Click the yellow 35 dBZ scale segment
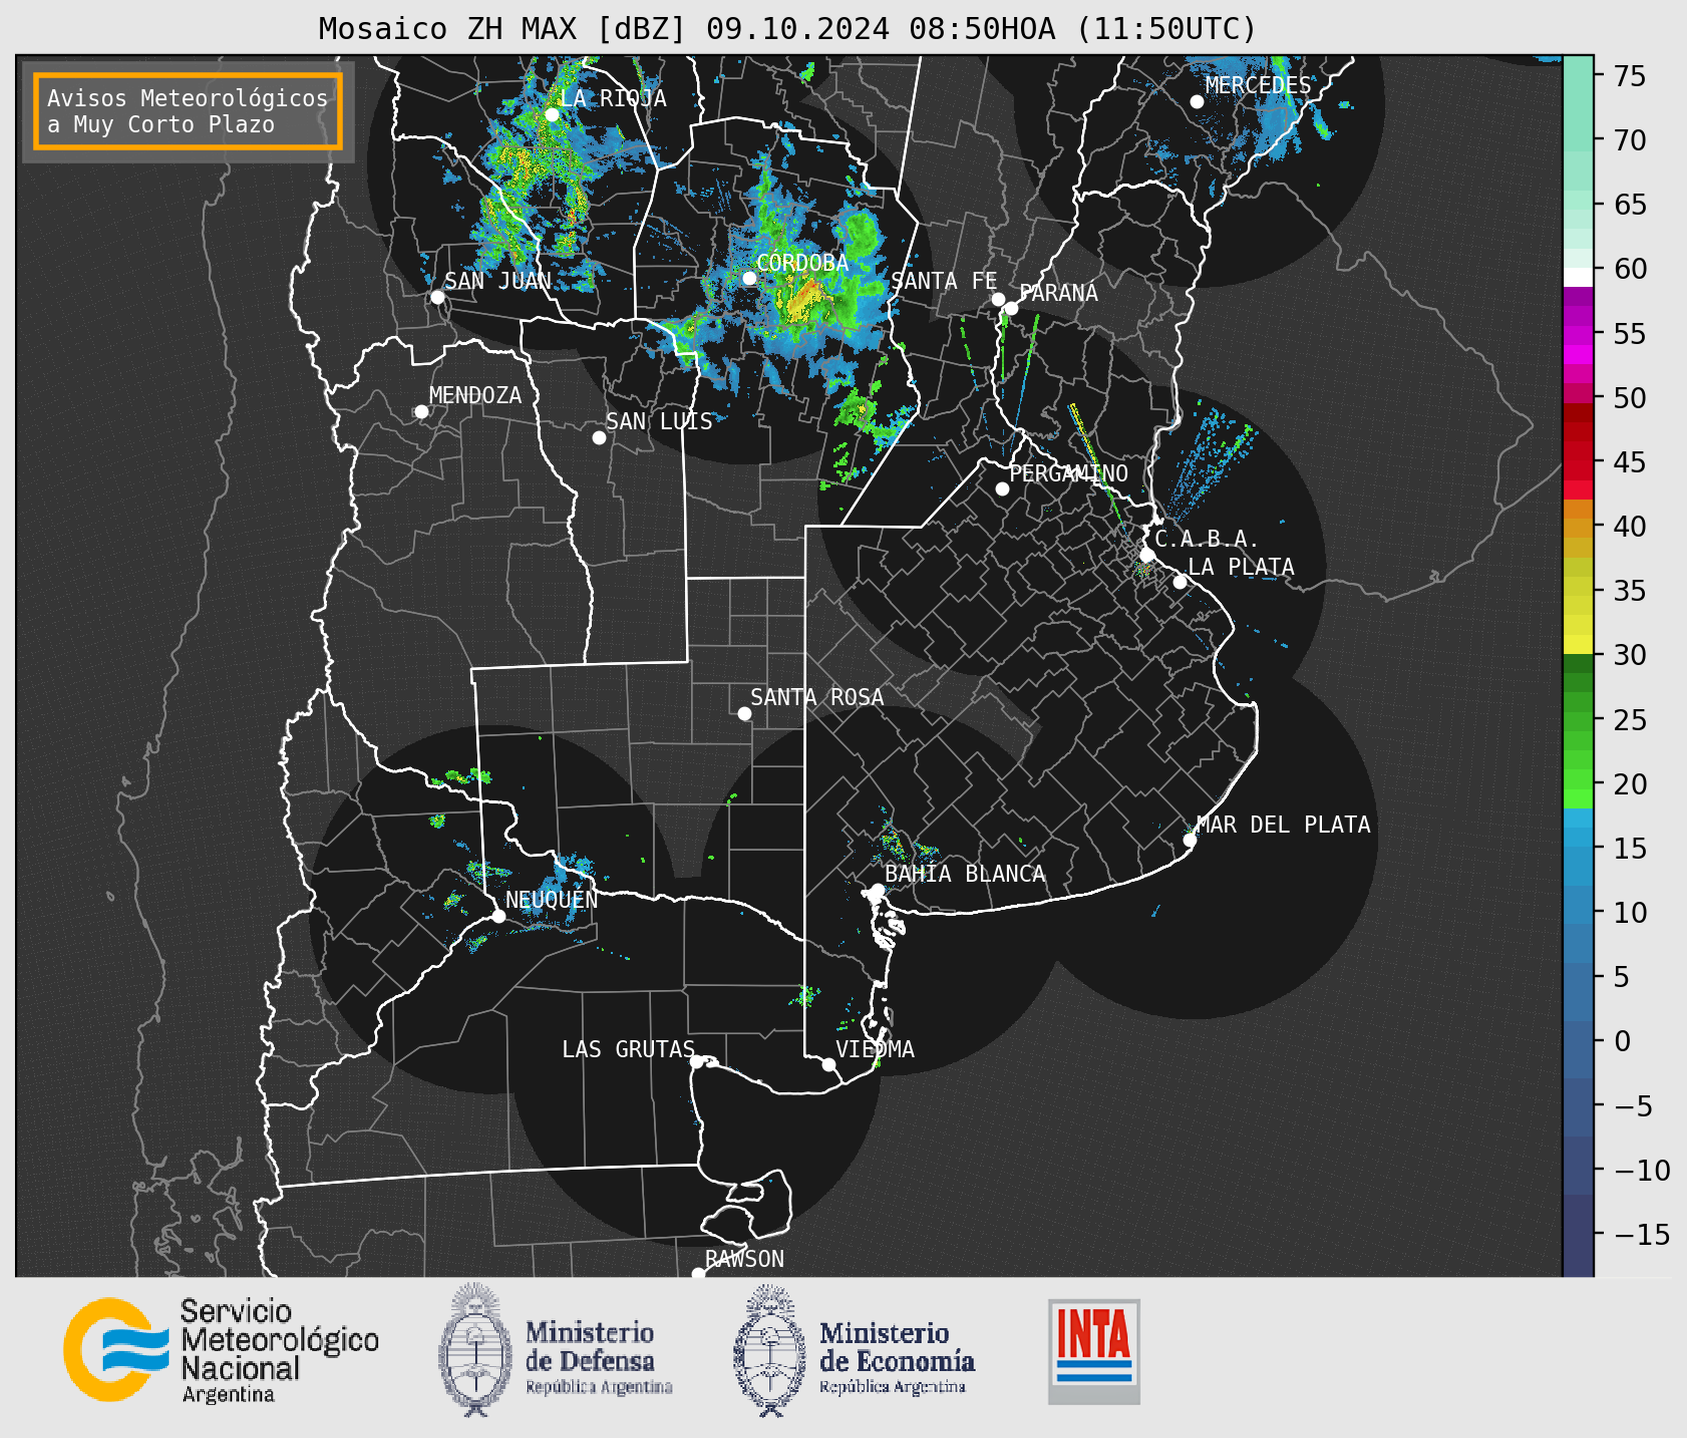The height and width of the screenshot is (1438, 1687). tap(1578, 592)
